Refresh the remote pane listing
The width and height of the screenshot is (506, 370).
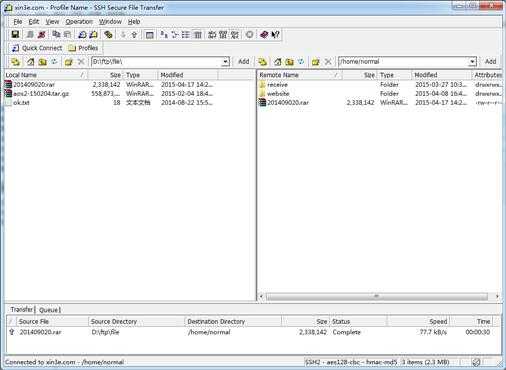click(x=301, y=62)
